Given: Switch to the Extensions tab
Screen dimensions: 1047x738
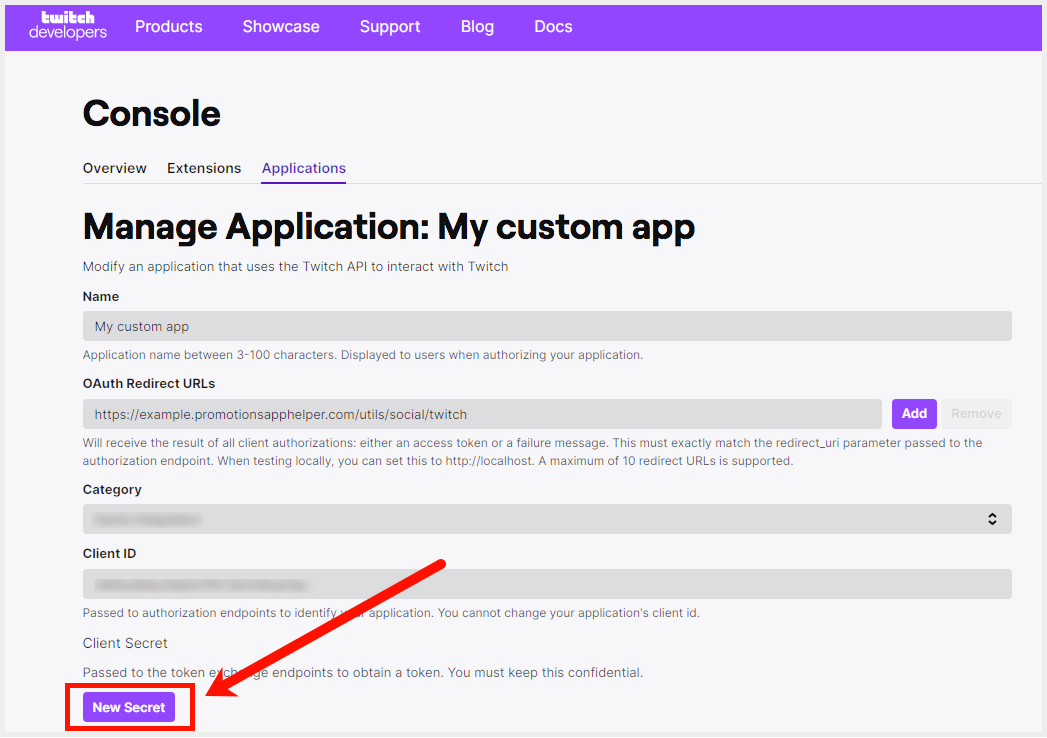Looking at the screenshot, I should 204,168.
